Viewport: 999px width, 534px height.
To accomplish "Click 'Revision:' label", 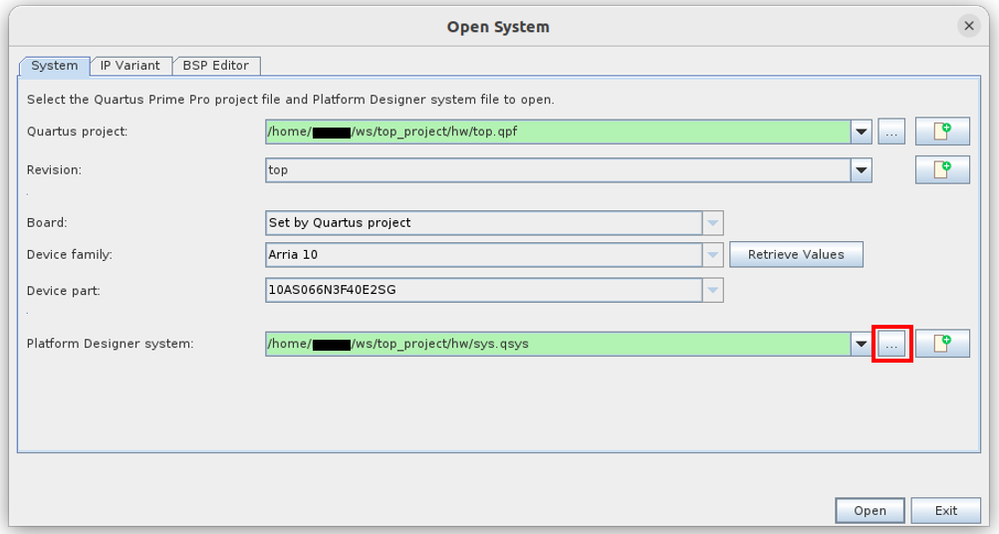I will (x=54, y=170).
